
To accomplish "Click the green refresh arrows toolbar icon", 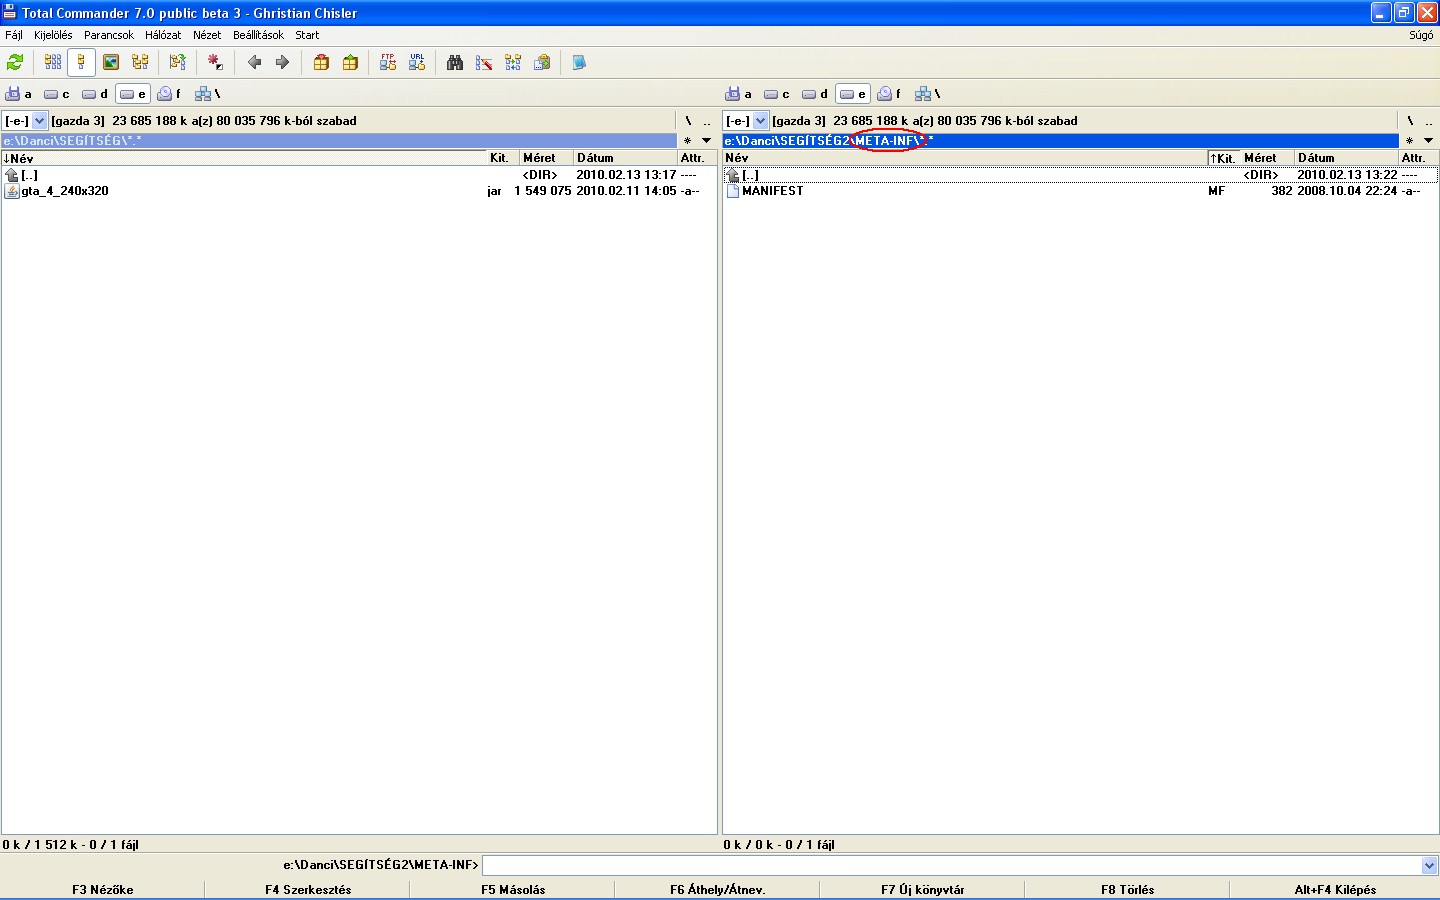I will click(15, 63).
